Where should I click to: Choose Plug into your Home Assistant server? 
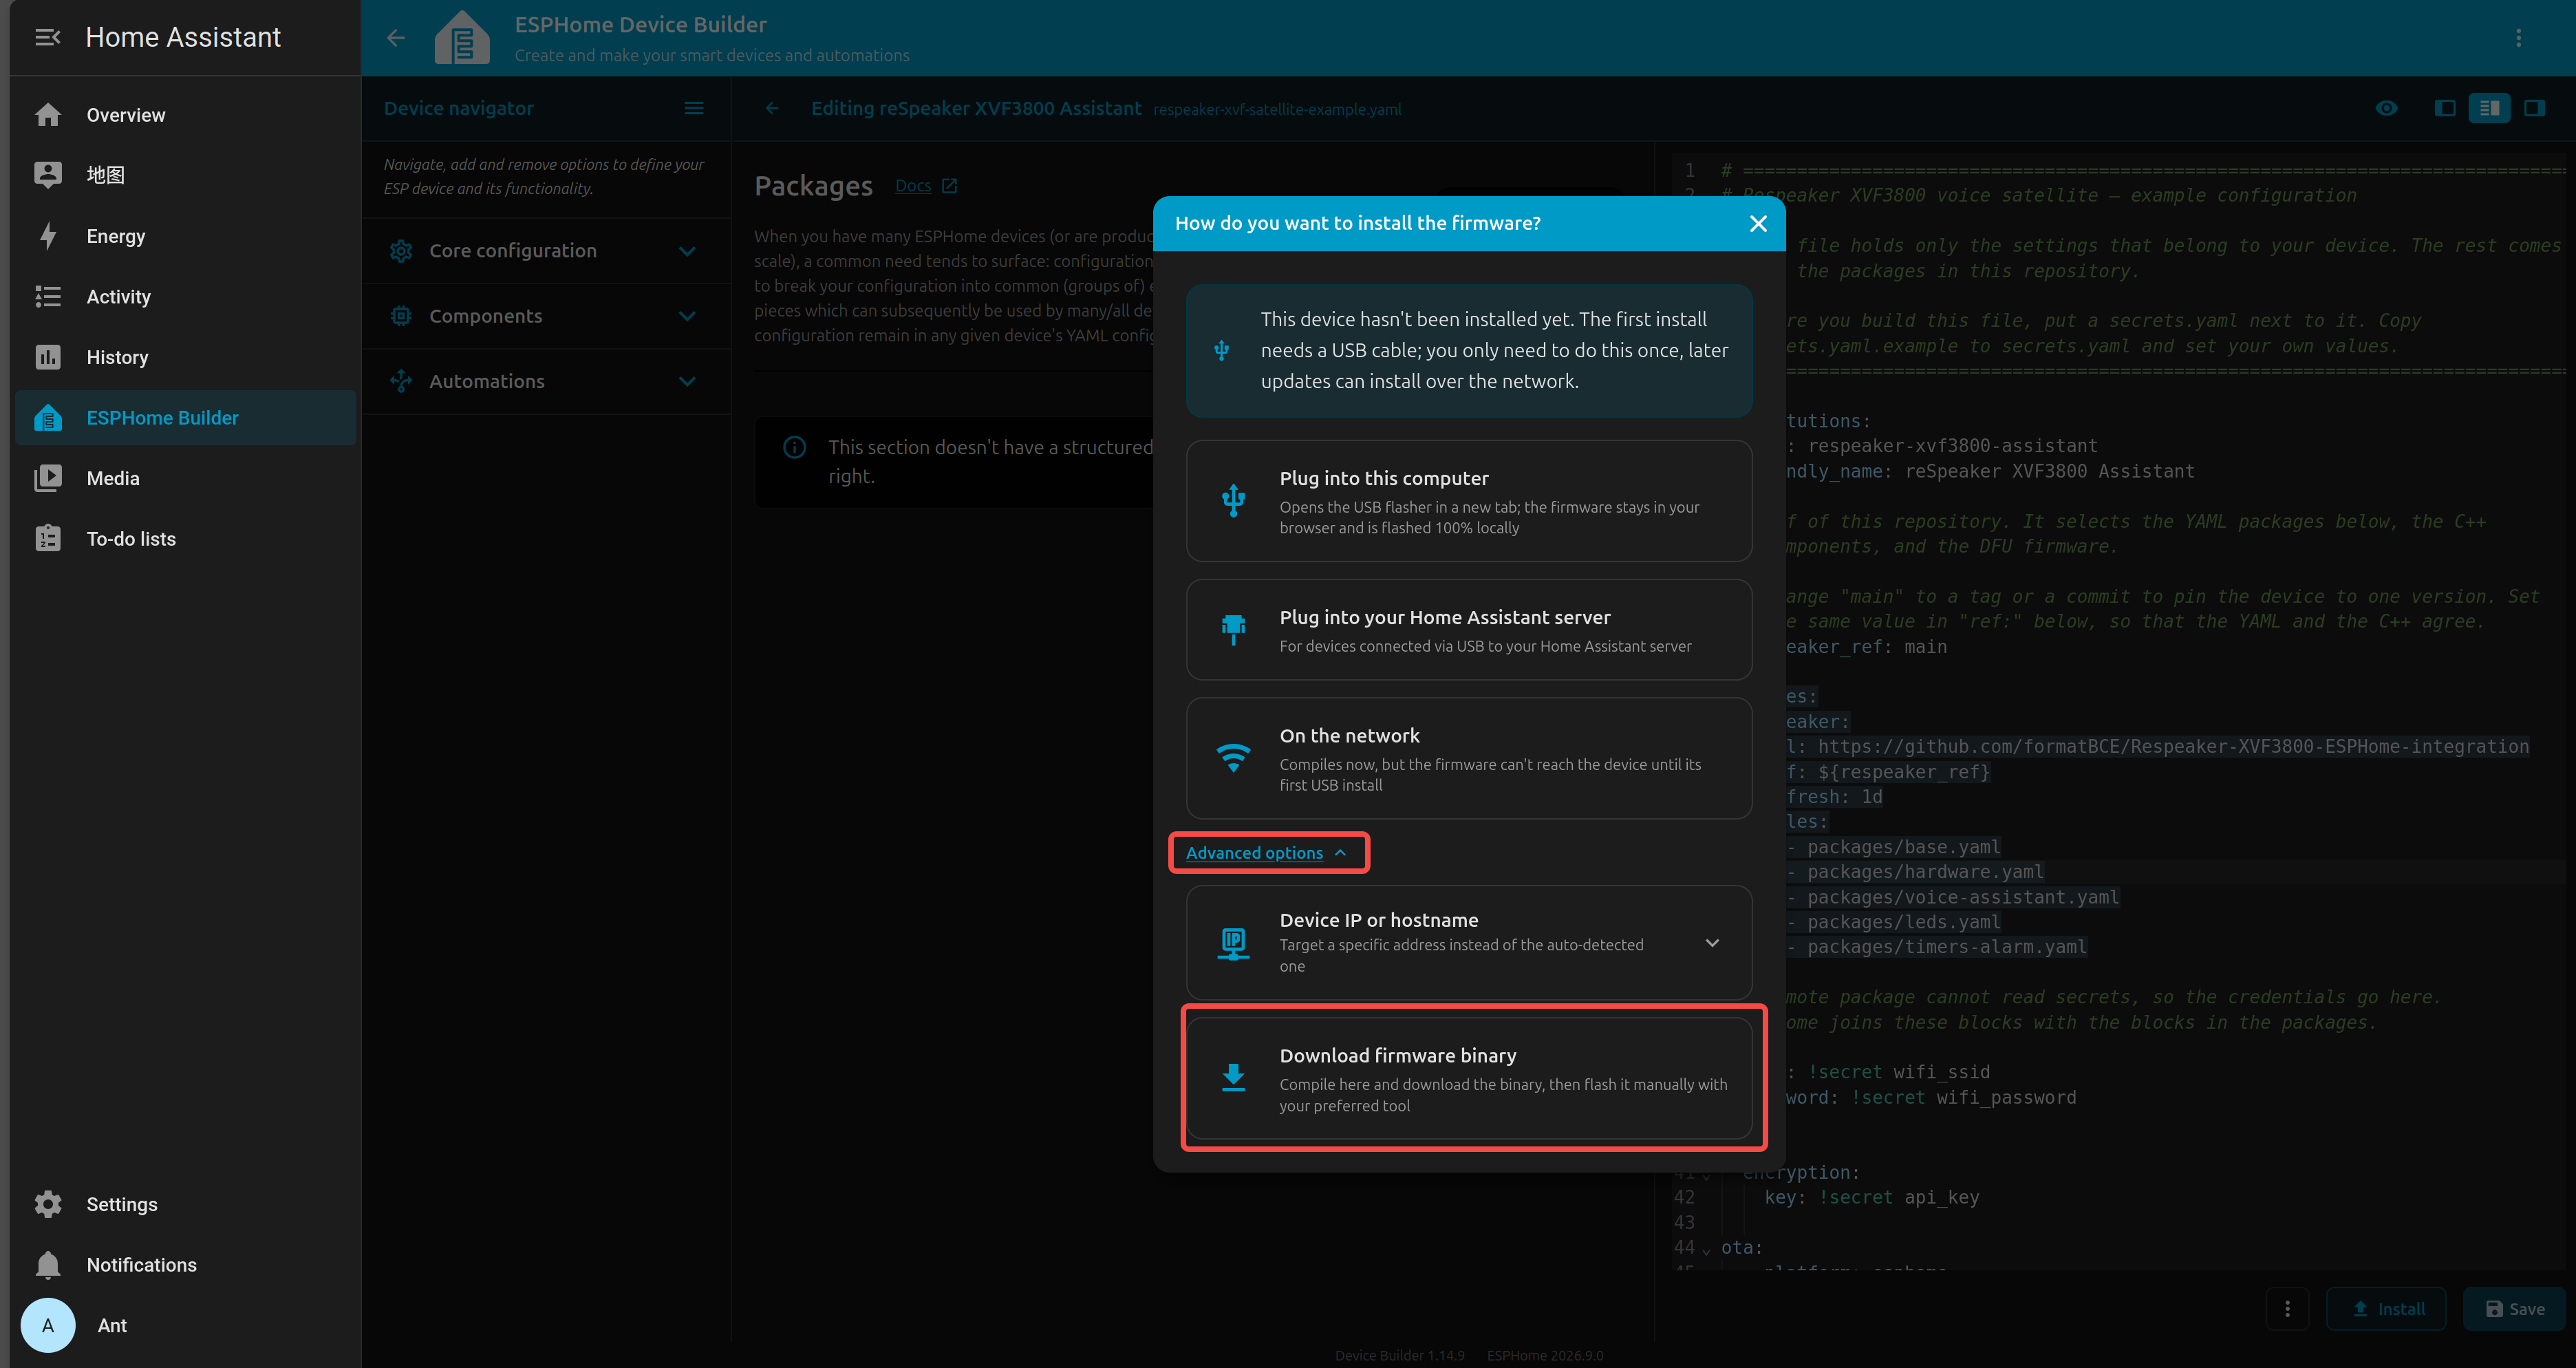click(x=1469, y=630)
